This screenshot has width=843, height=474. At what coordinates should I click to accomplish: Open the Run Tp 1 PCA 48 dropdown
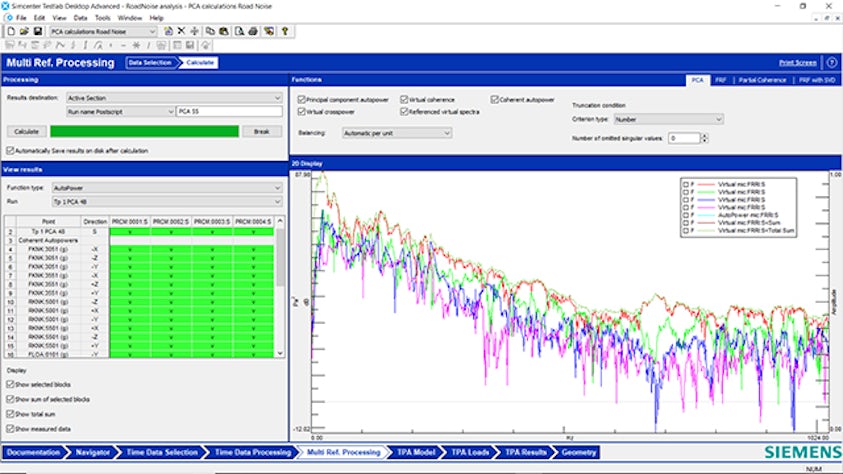coord(167,202)
